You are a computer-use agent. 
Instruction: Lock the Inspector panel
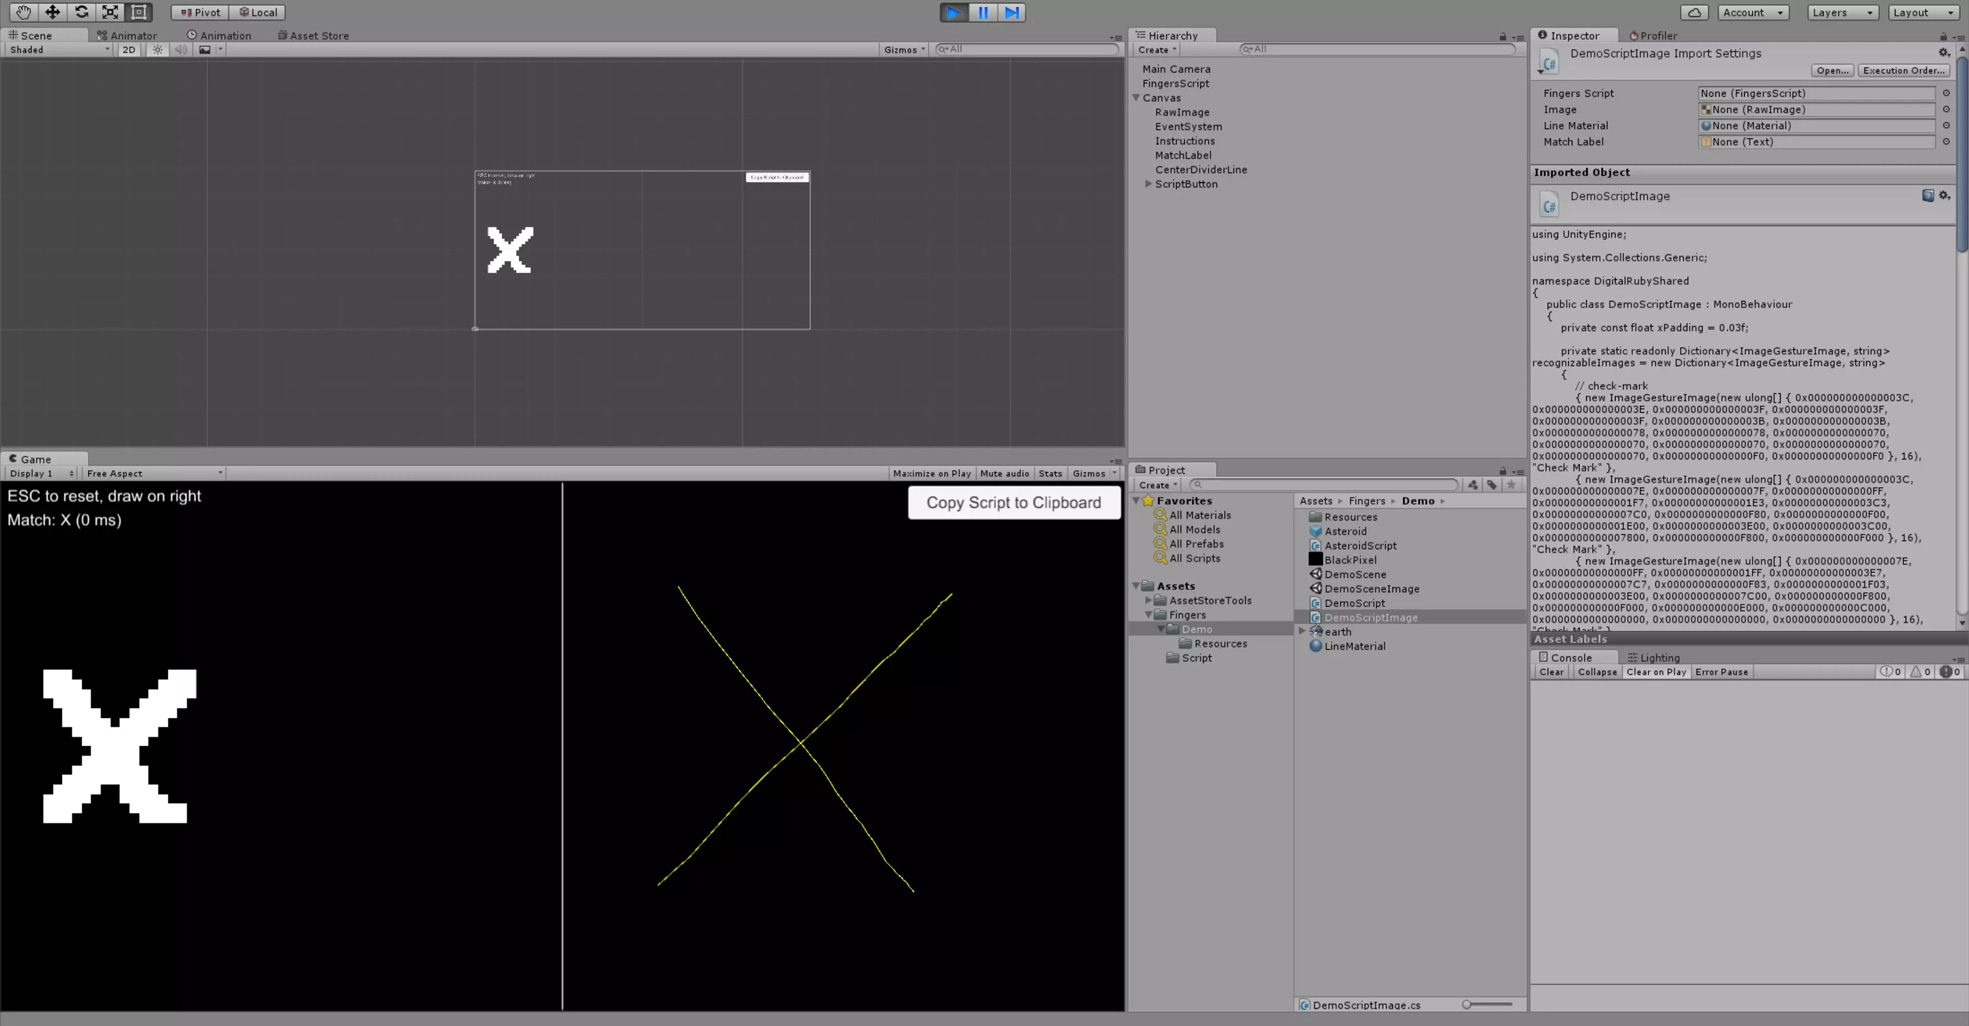(x=1943, y=36)
